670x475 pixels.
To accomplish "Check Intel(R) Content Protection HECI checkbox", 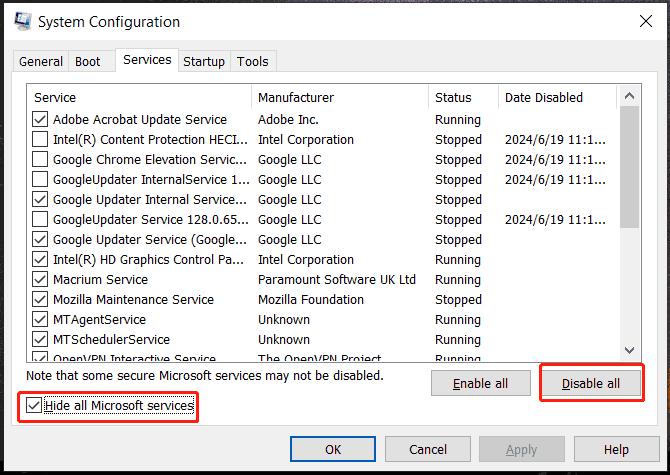I will (x=40, y=139).
